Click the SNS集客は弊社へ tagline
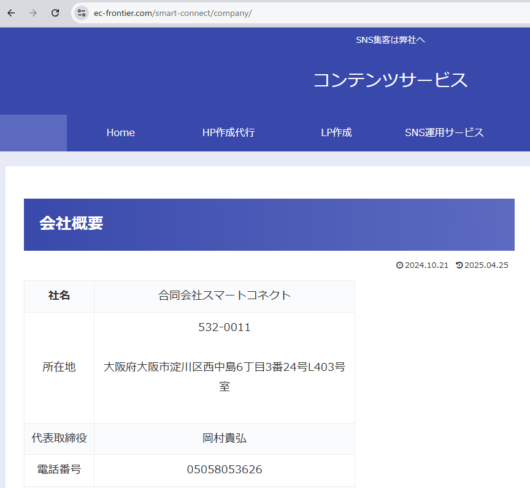Viewport: 530px width, 488px height. (390, 40)
